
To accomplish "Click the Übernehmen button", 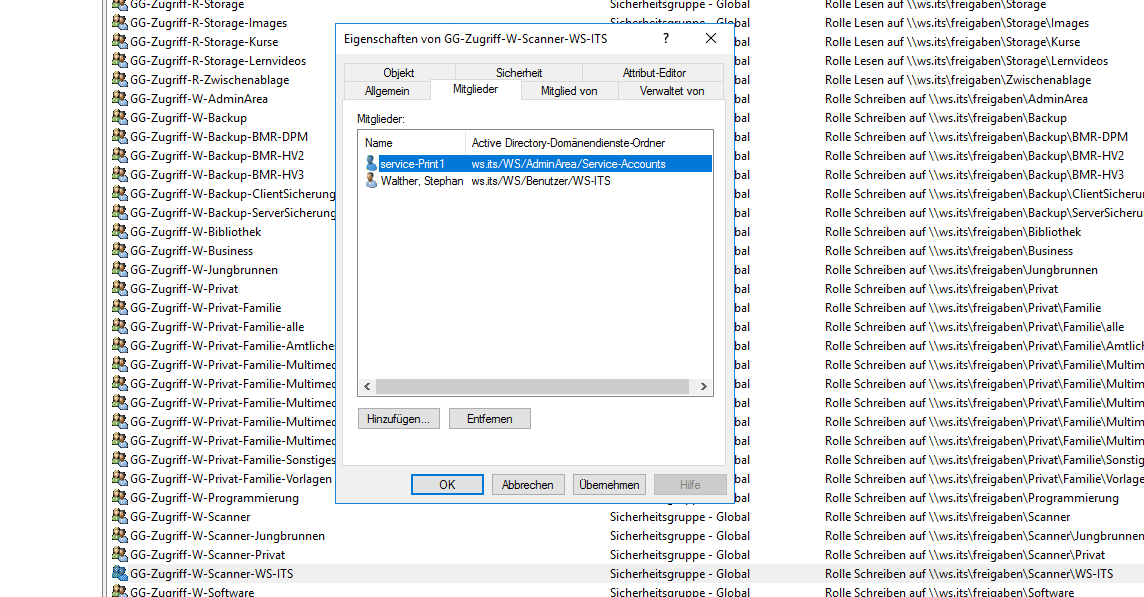I will click(x=609, y=484).
